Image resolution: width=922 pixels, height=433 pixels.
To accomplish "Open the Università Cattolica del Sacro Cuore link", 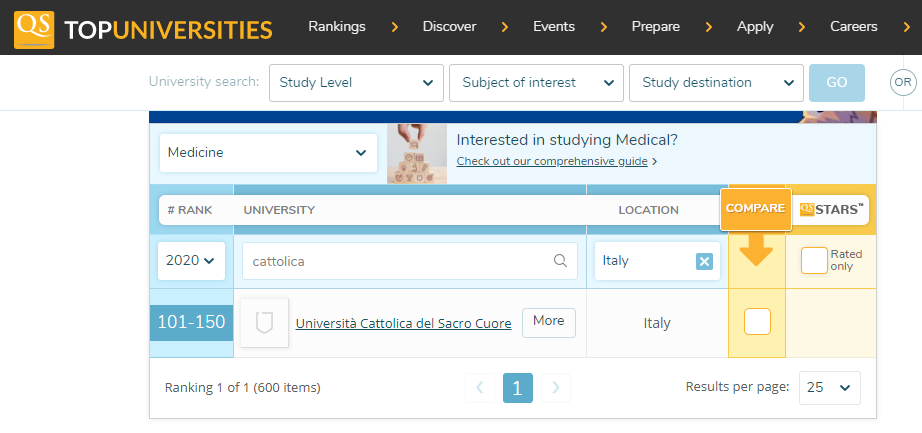I will pos(403,323).
